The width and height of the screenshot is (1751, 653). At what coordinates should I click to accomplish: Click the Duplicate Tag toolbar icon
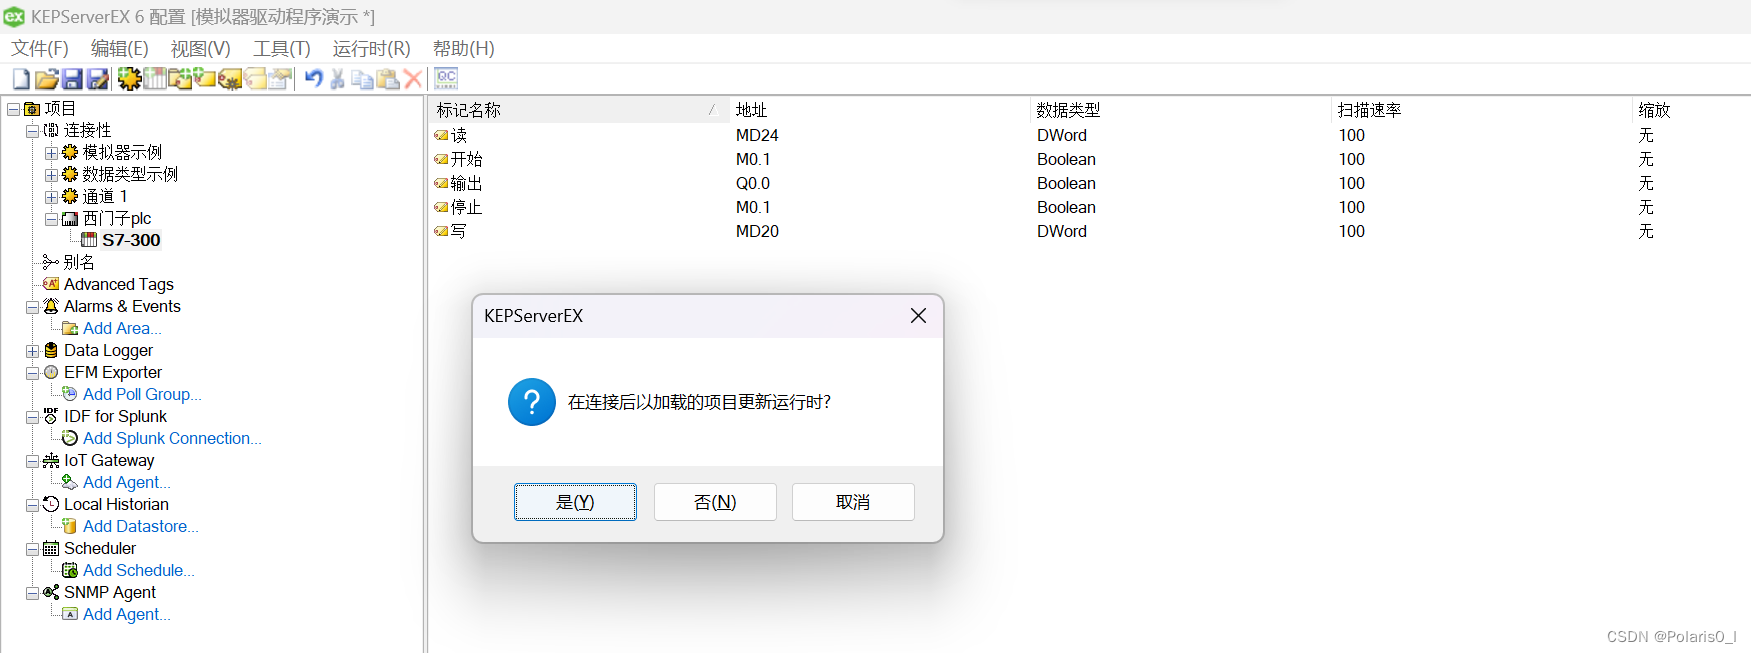[x=255, y=79]
